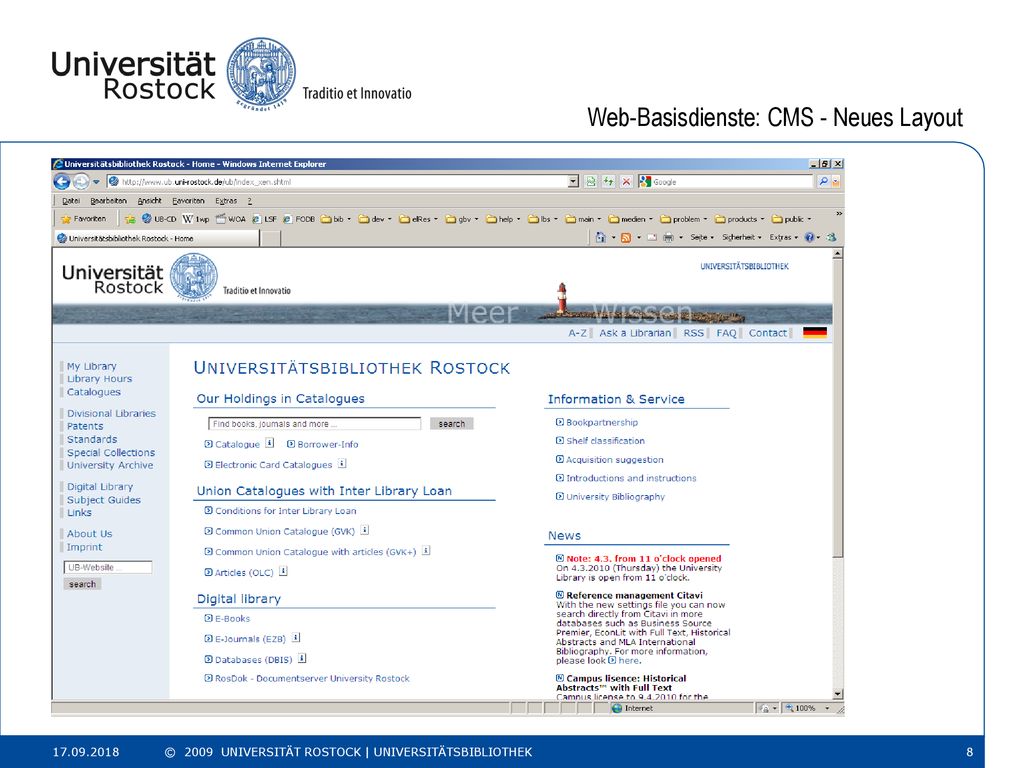The width and height of the screenshot is (1024, 768).
Task: Click the Home icon in the command bar
Action: point(601,238)
